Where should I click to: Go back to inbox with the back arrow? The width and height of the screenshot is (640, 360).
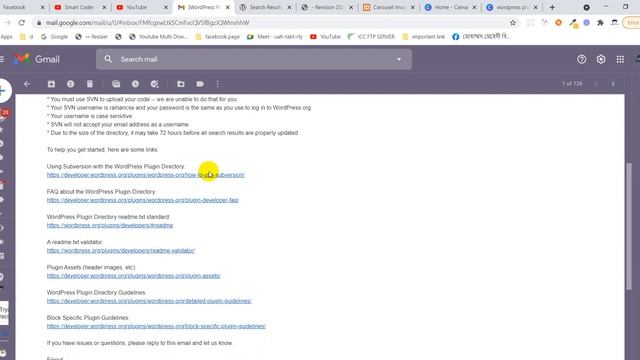coord(27,84)
